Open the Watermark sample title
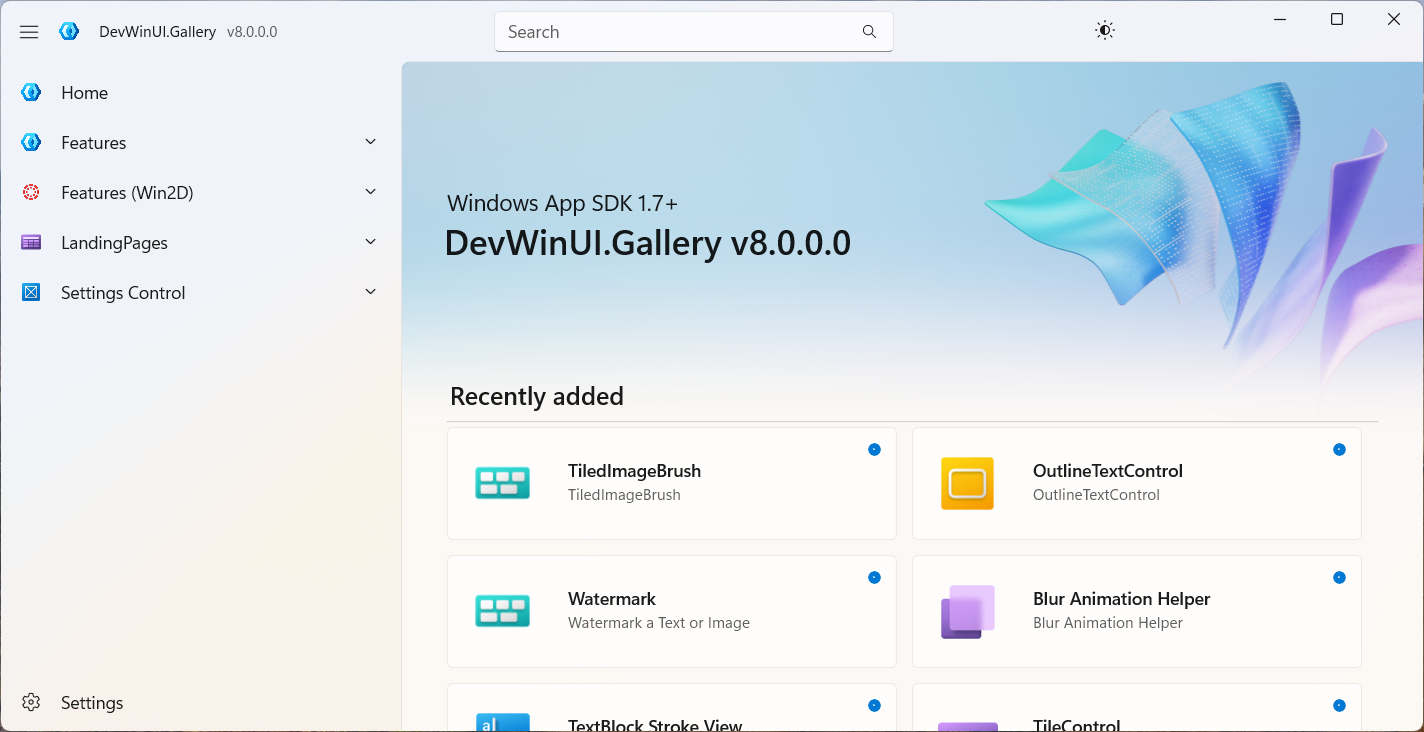Screen dimensions: 1424x732 [612, 599]
